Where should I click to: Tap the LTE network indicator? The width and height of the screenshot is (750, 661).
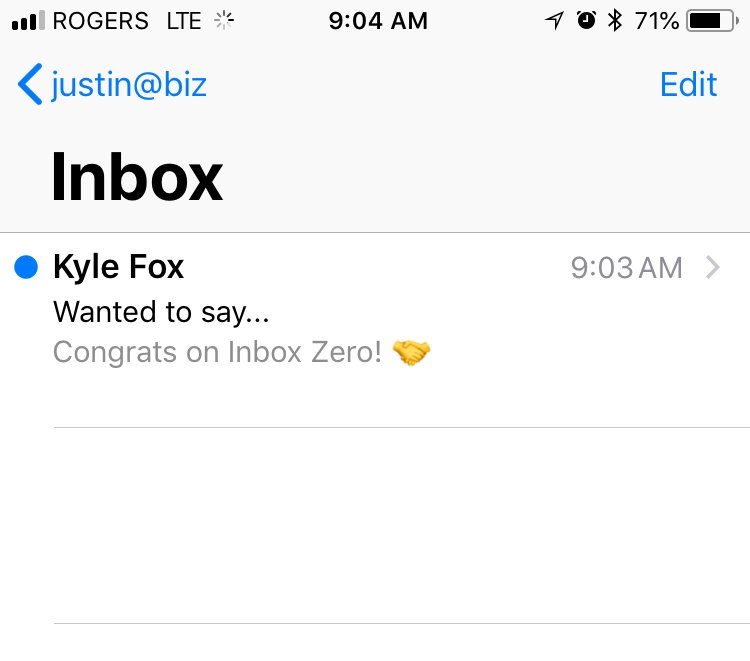(184, 21)
